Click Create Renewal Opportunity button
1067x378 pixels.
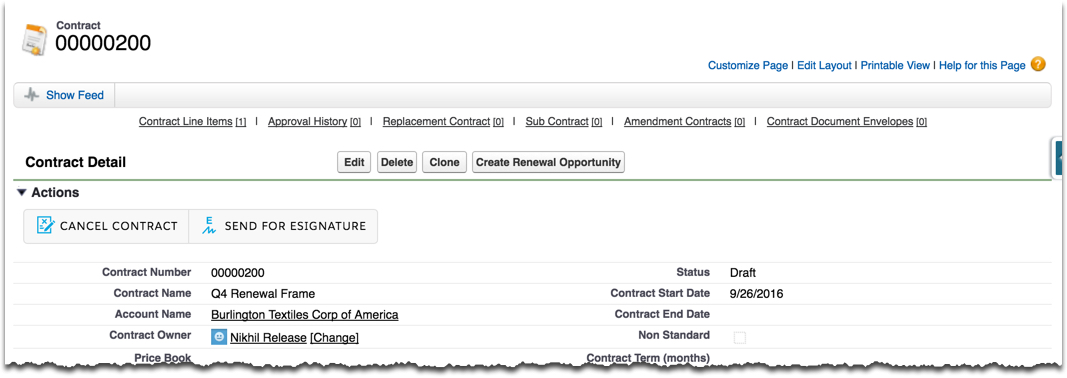(548, 163)
